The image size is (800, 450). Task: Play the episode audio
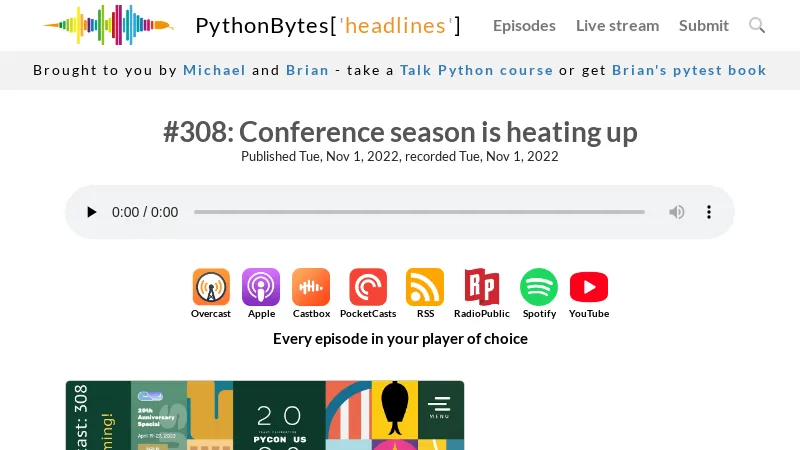click(91, 212)
